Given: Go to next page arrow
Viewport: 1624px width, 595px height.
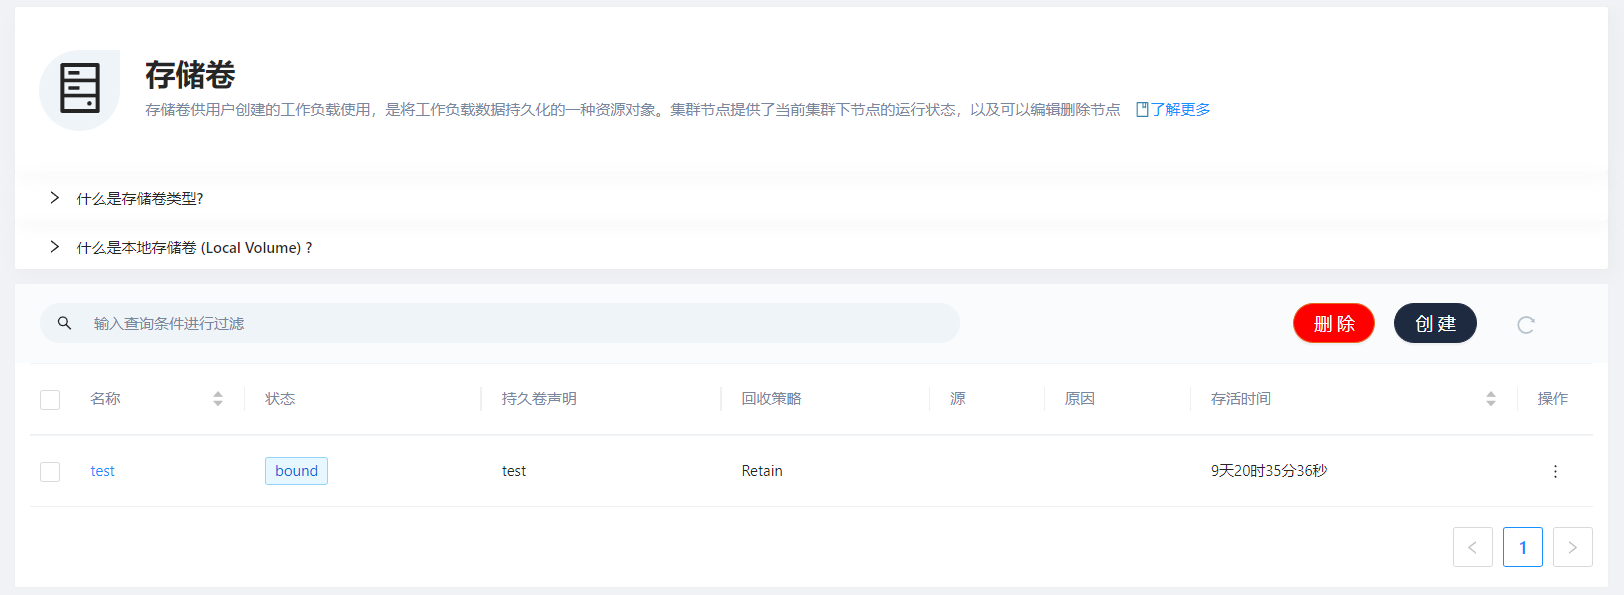Looking at the screenshot, I should [x=1573, y=547].
